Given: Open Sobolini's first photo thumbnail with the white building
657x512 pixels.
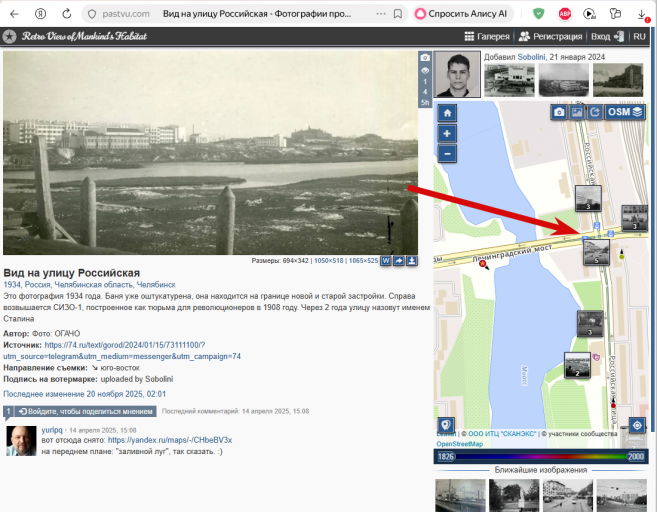Looking at the screenshot, I should tap(509, 80).
